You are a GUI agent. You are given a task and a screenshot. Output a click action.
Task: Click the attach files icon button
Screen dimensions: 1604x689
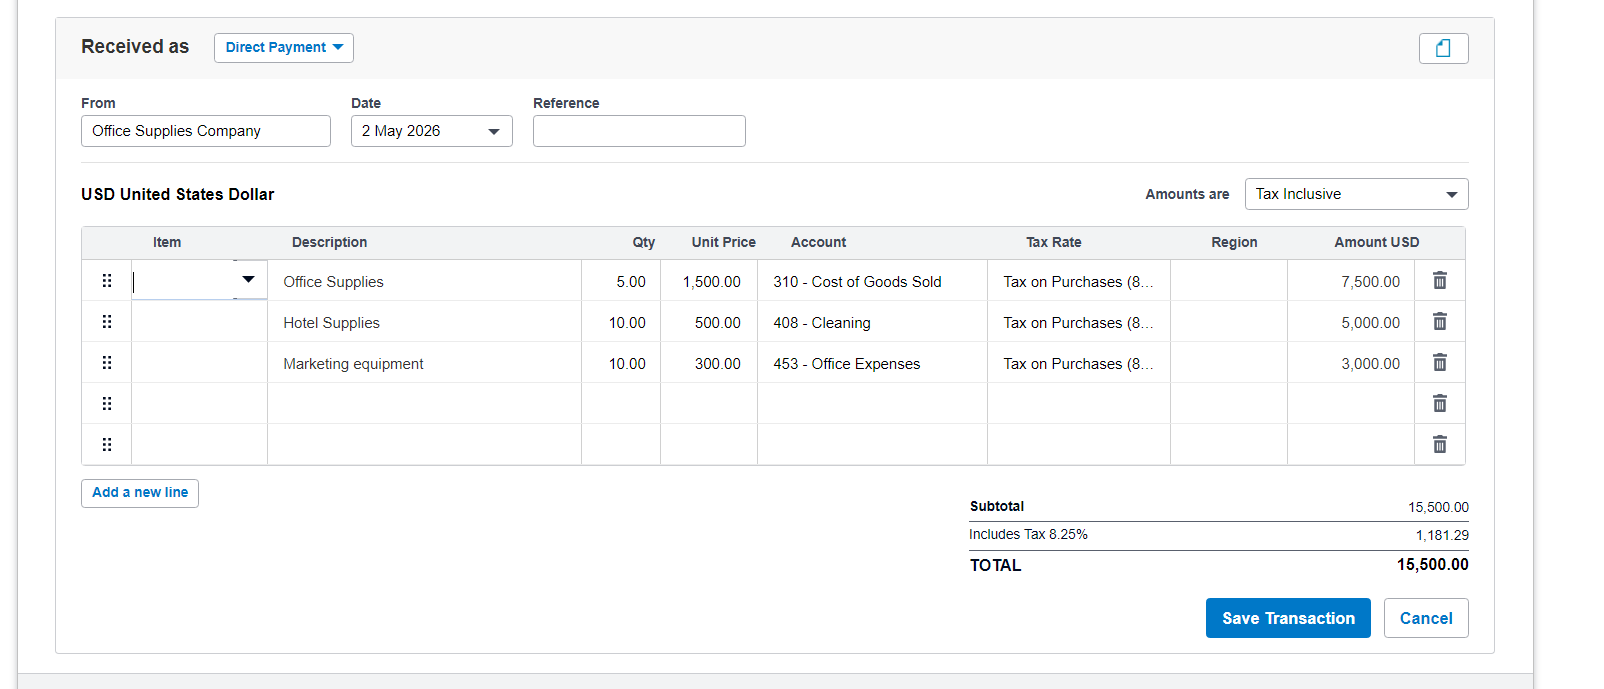[1443, 48]
